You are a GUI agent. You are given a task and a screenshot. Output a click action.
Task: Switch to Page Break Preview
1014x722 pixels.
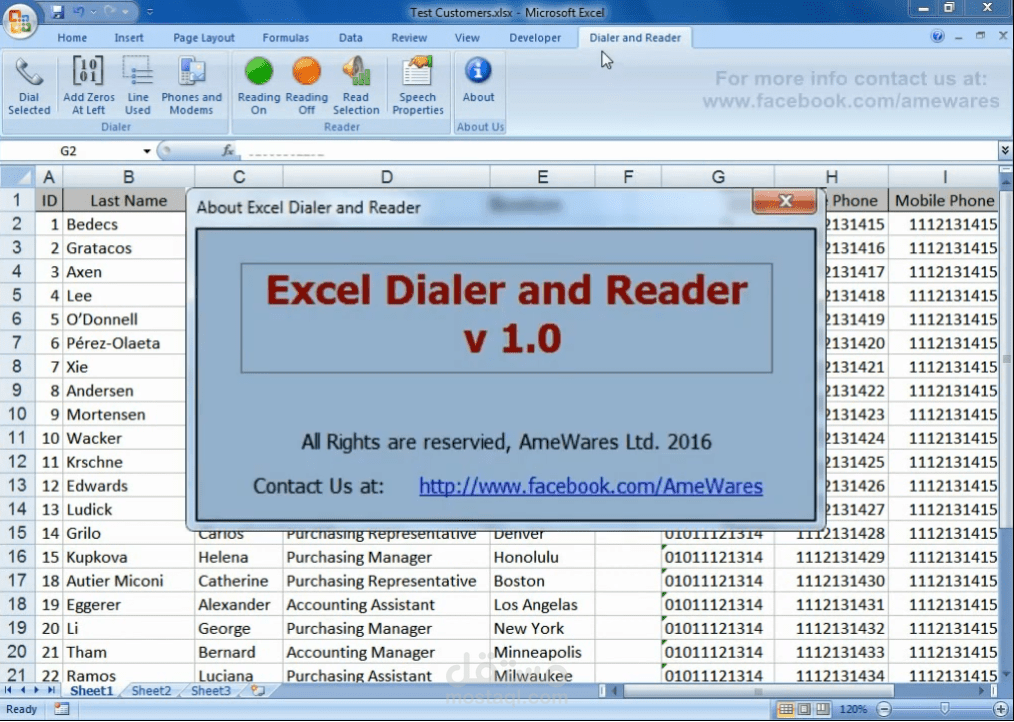coord(823,709)
